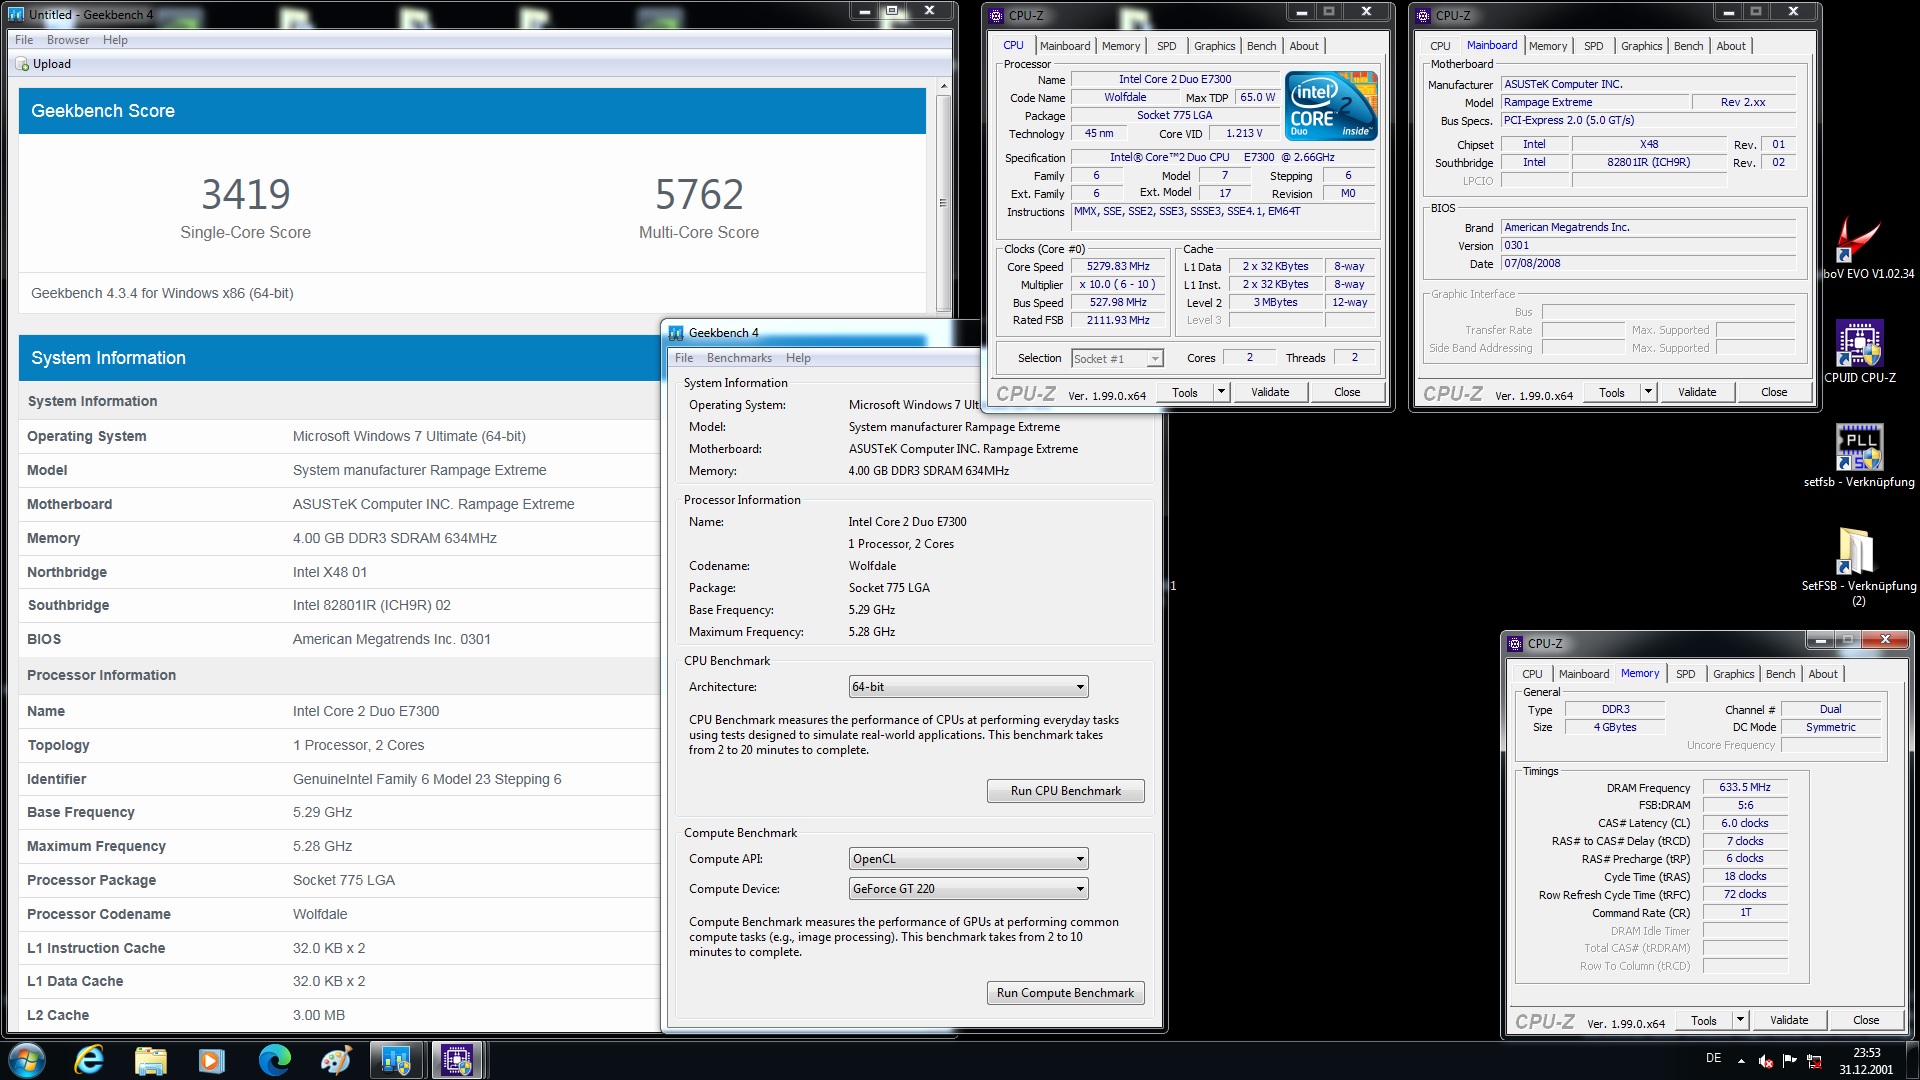The image size is (1920, 1080).
Task: Click the Untitled - Geekbench 4 title icon
Action: coord(16,14)
